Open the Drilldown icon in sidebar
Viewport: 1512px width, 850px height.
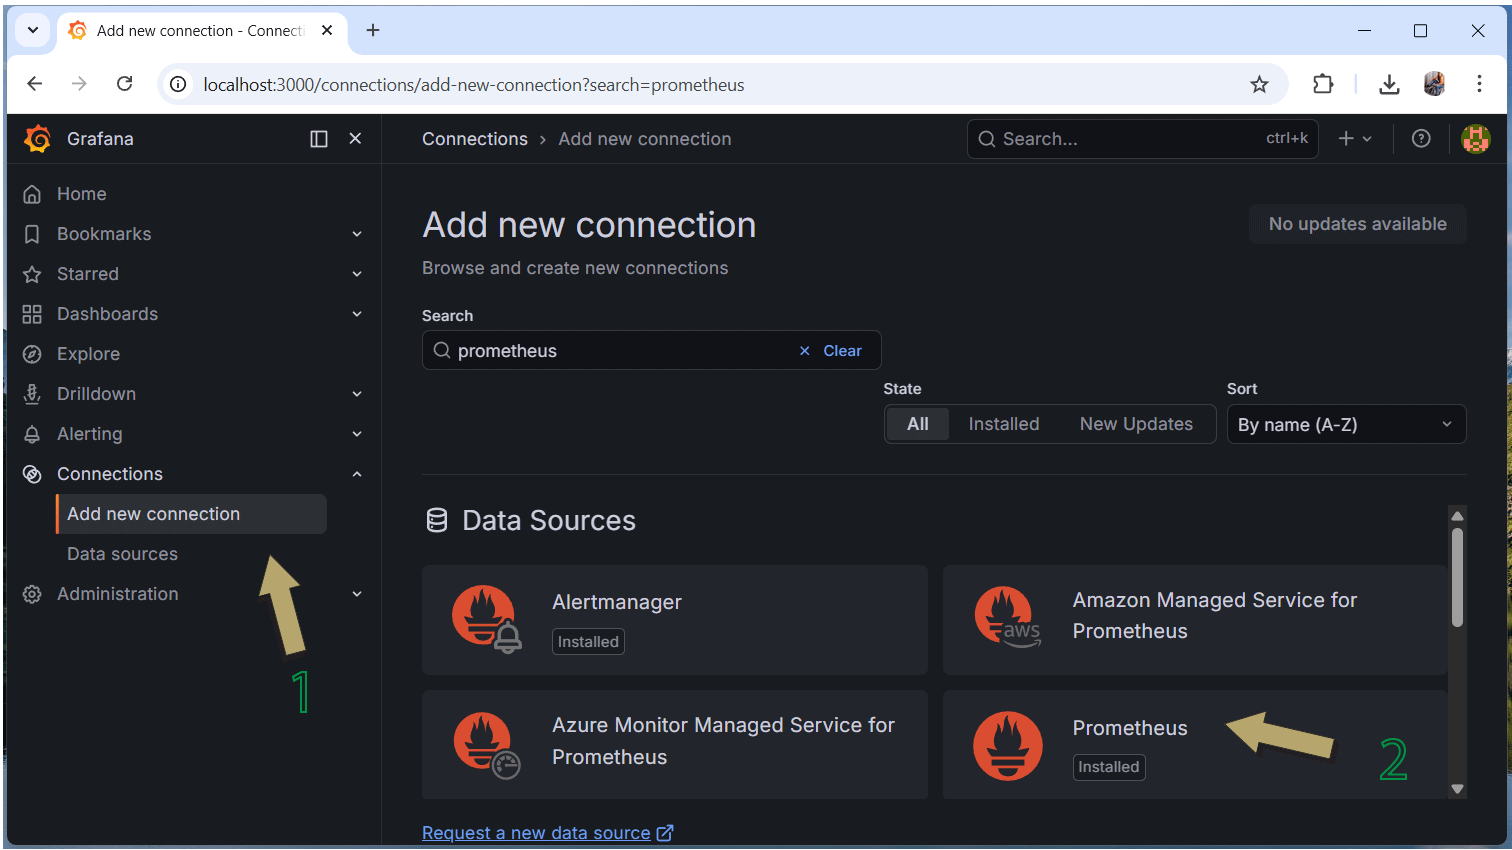[31, 393]
